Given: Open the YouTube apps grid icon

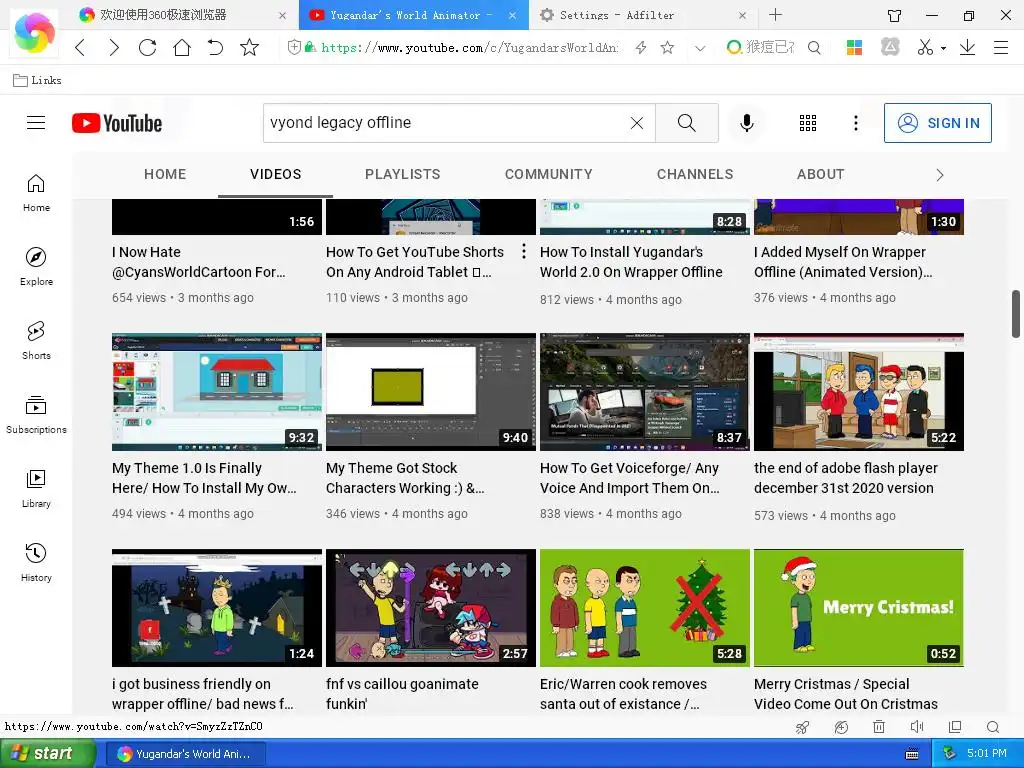Looking at the screenshot, I should pyautogui.click(x=808, y=123).
